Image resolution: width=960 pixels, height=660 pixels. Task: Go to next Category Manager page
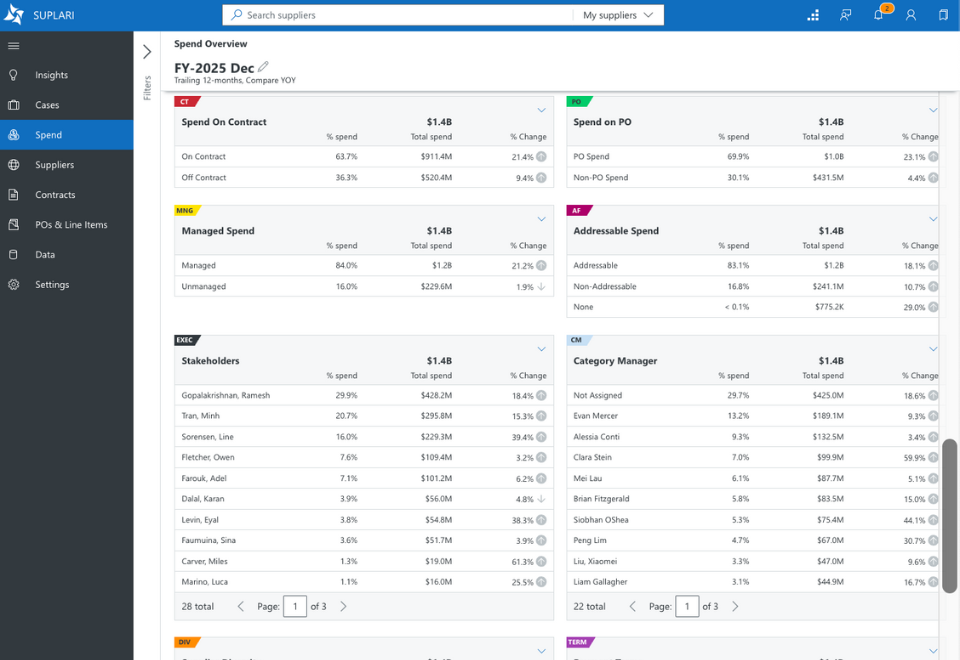[735, 606]
